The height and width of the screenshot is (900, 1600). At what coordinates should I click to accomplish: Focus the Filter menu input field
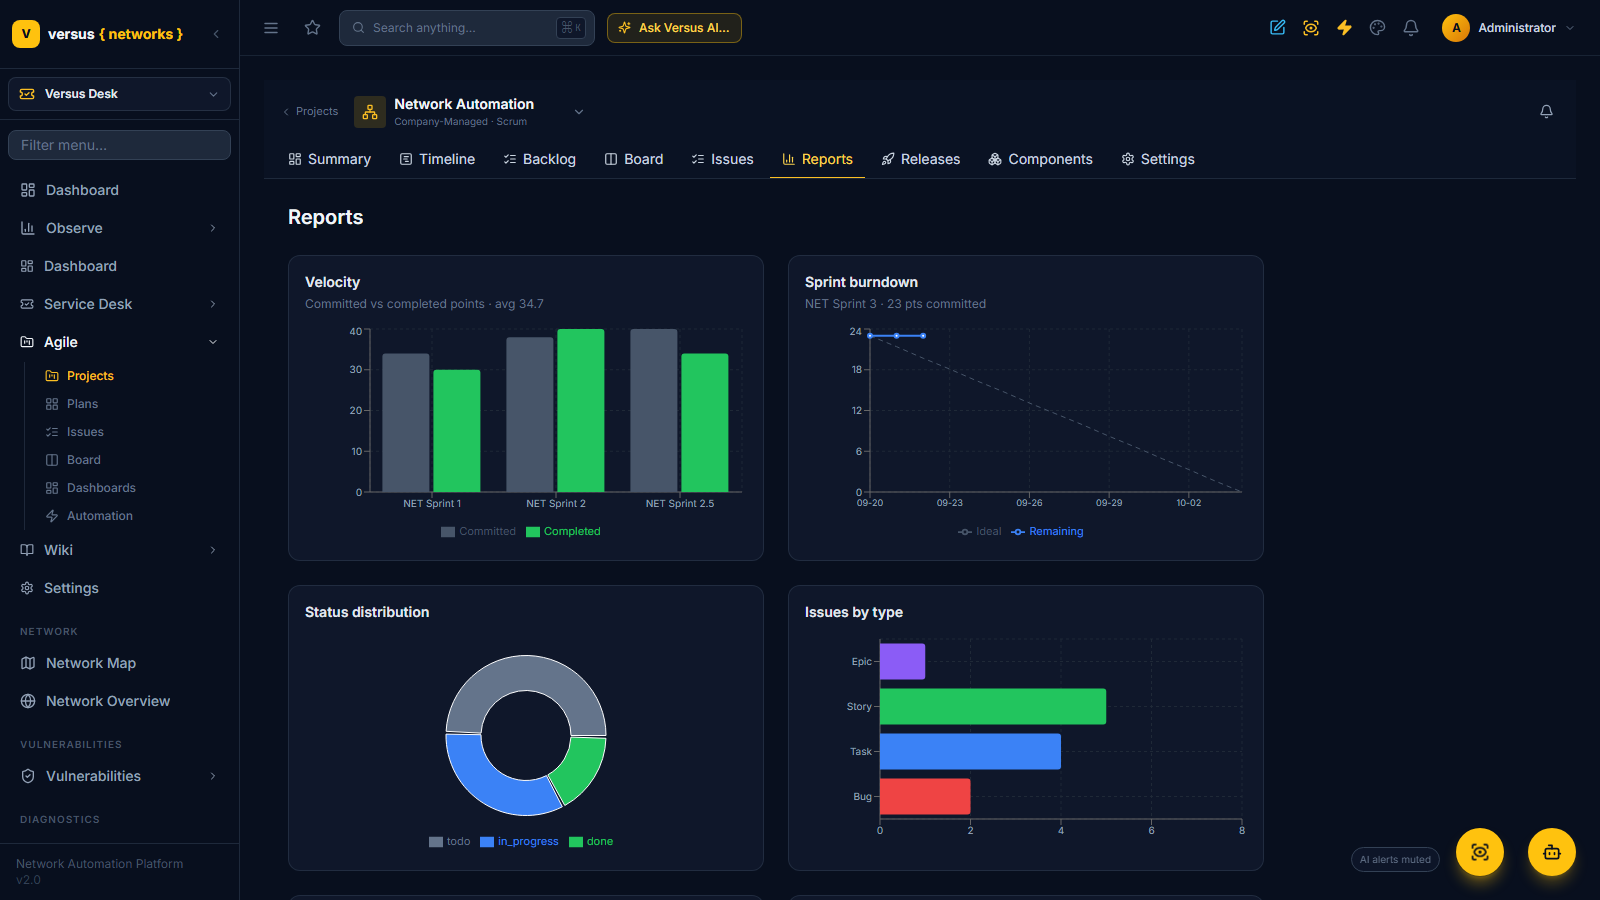[120, 145]
